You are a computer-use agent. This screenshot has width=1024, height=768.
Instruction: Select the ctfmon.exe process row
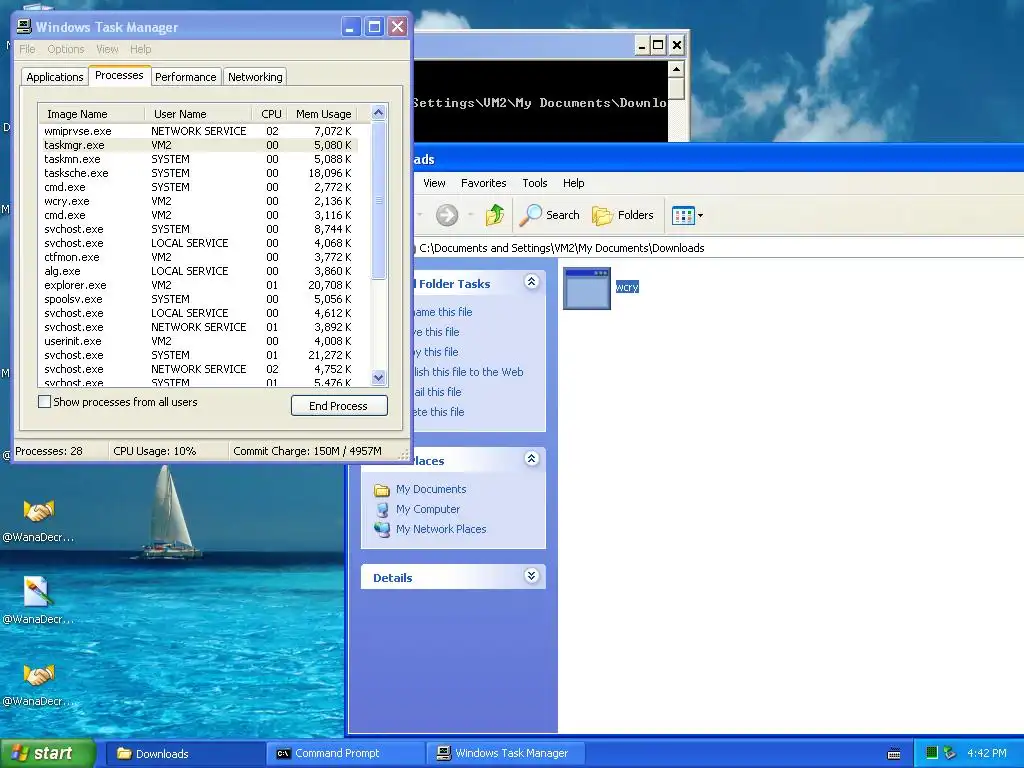(x=199, y=257)
